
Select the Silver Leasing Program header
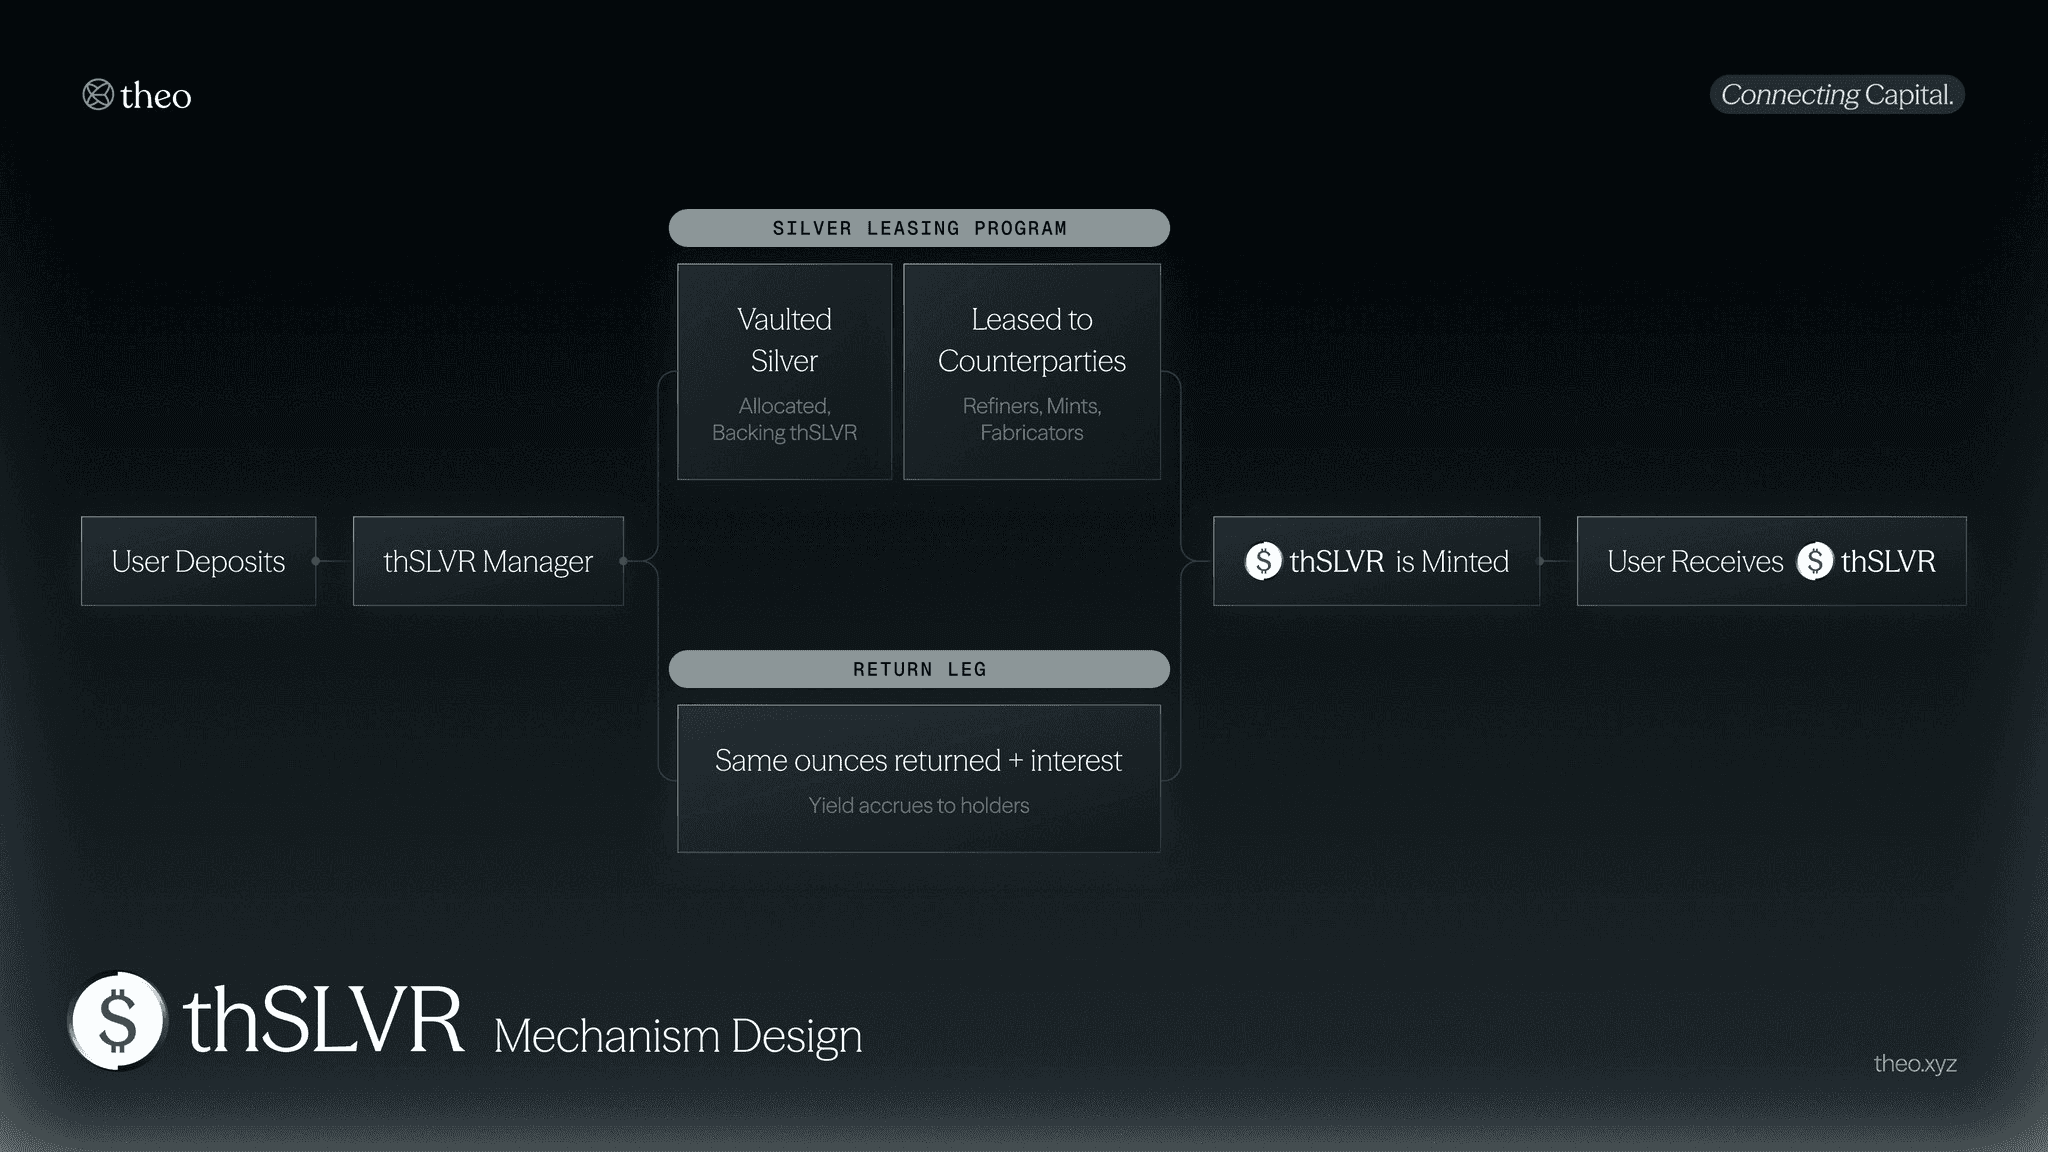(x=919, y=228)
